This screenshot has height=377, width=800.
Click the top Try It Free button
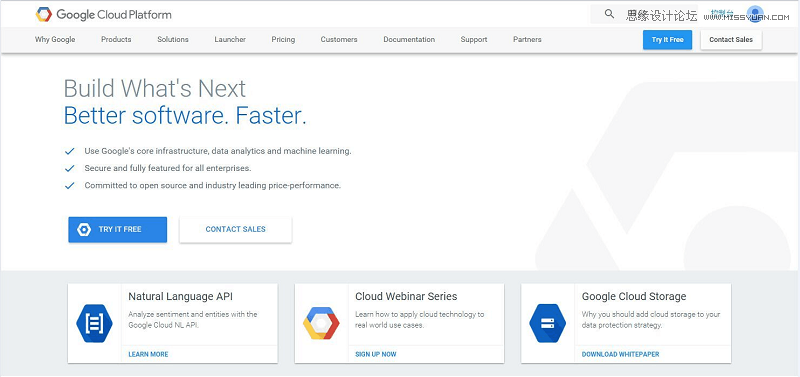point(667,40)
